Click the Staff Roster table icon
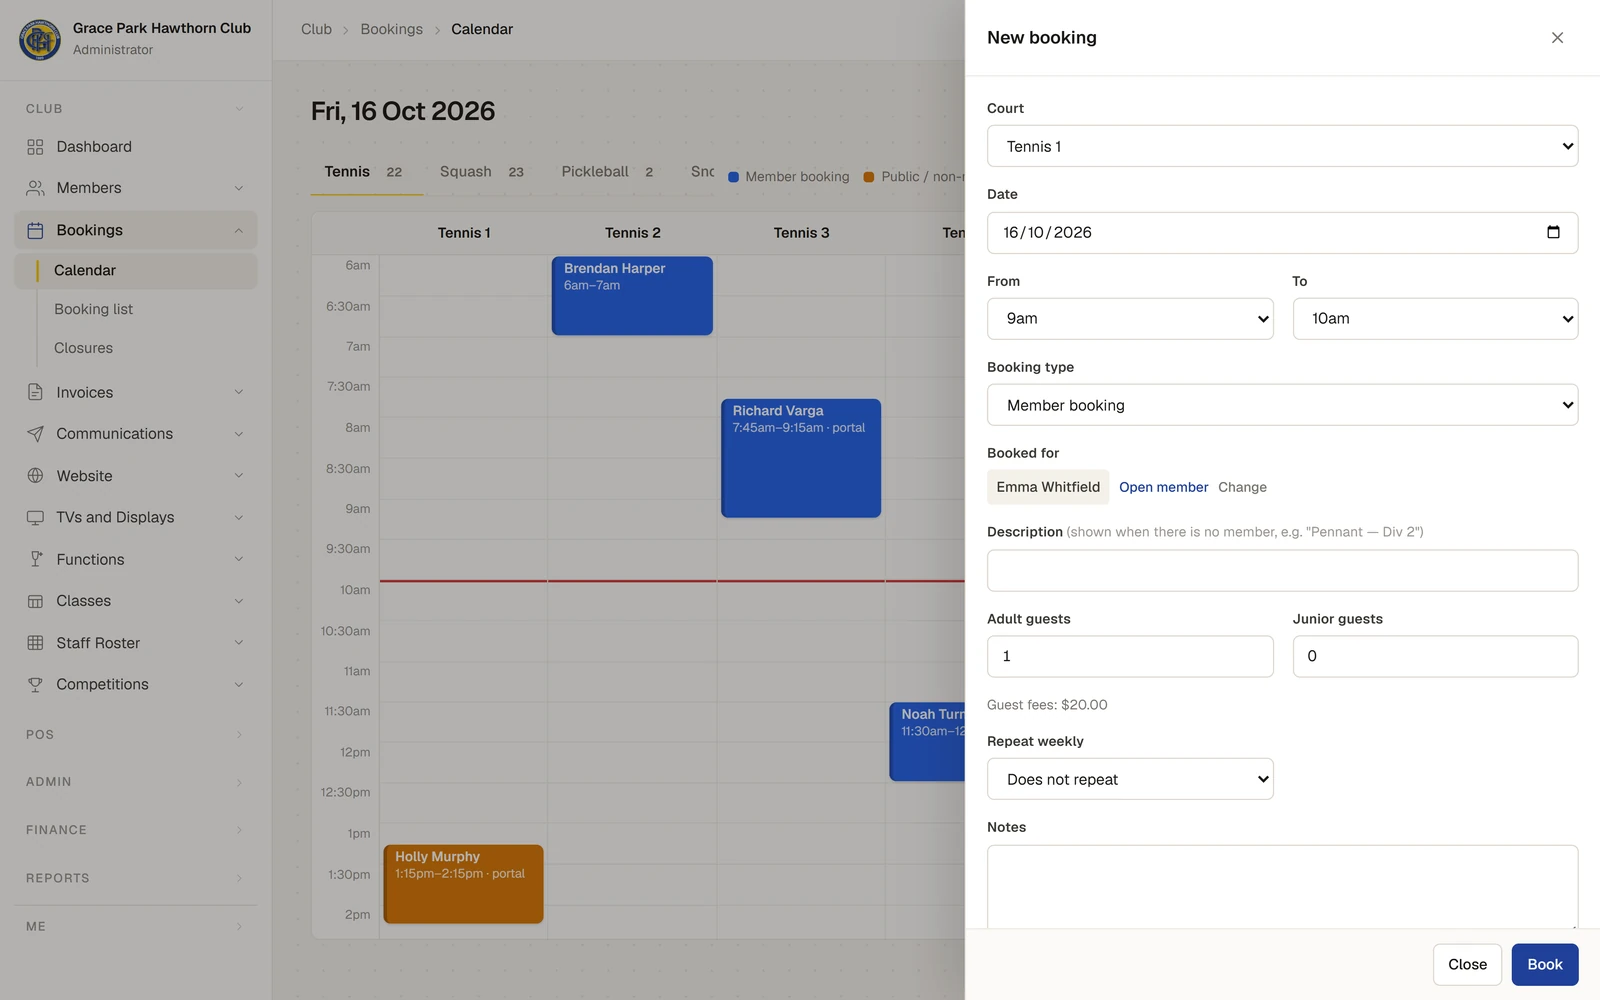The image size is (1600, 1000). tap(35, 643)
